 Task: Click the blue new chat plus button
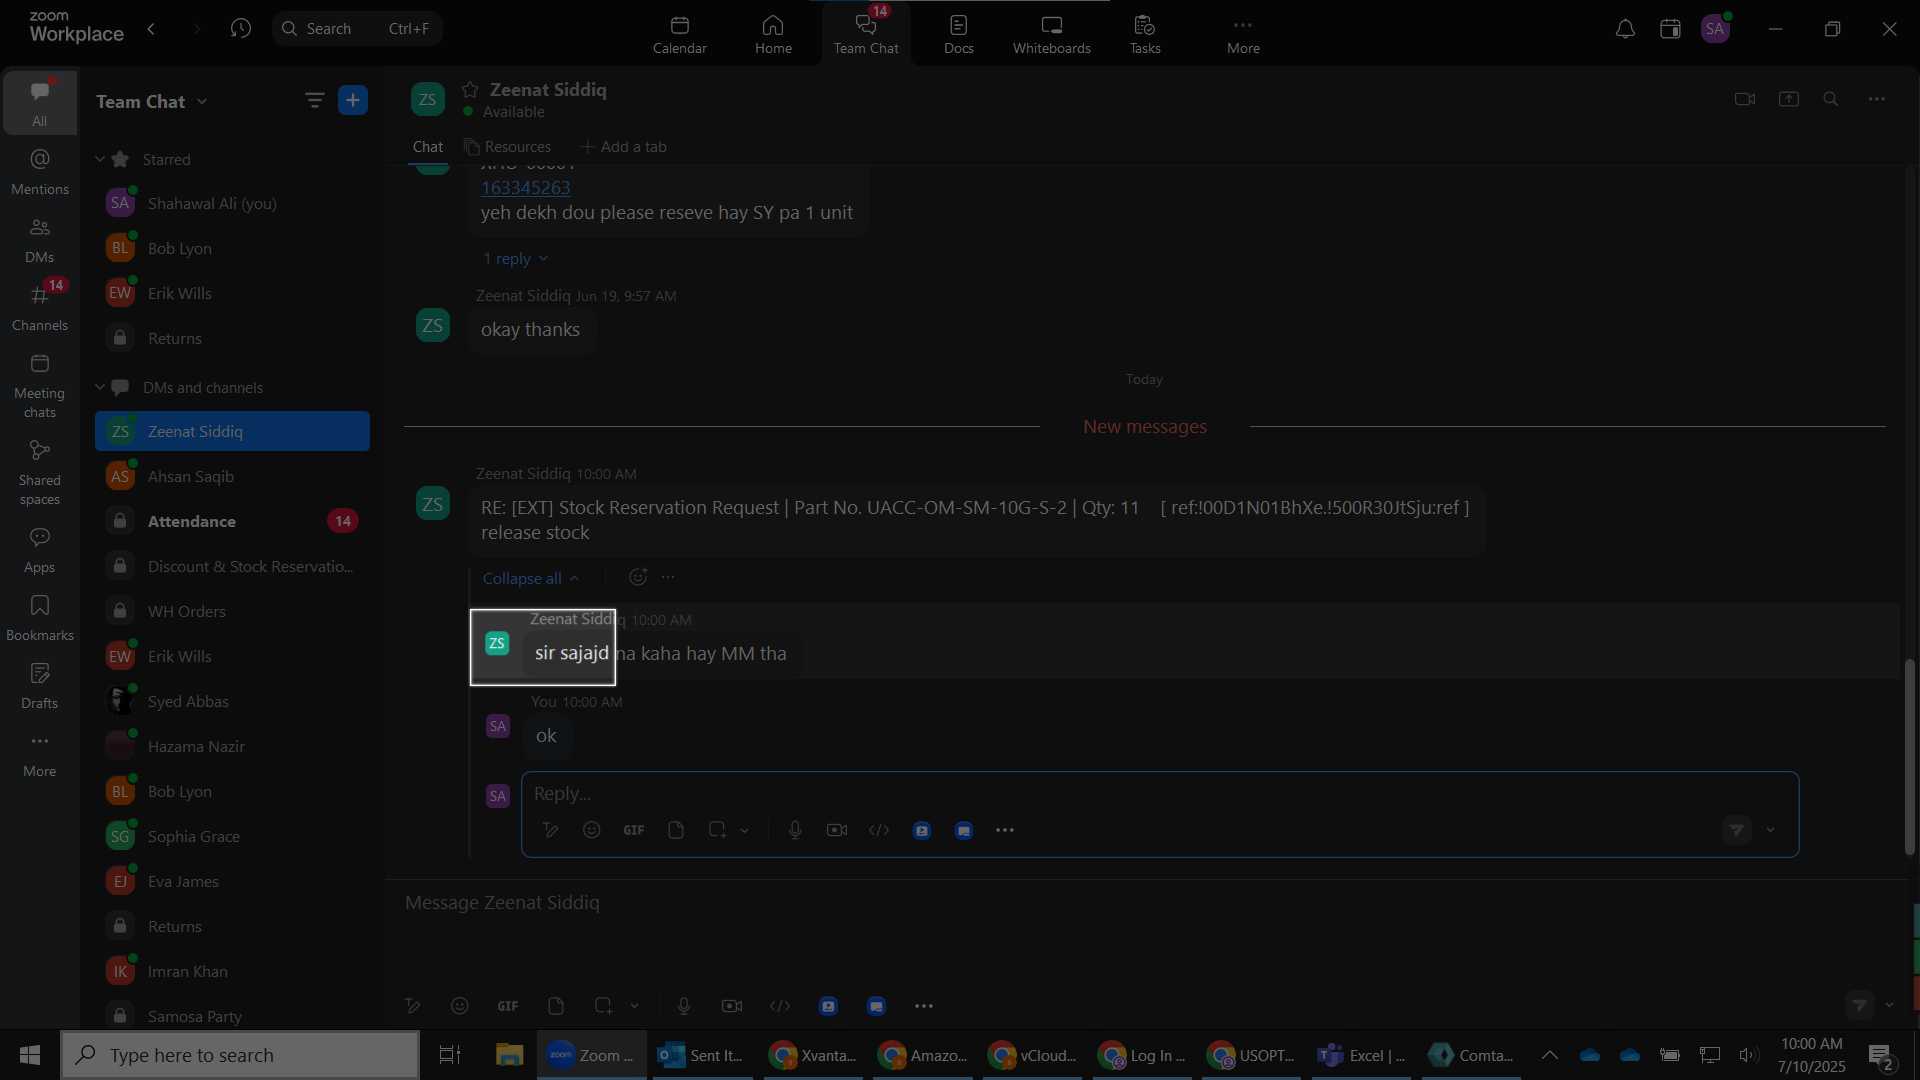point(353,100)
